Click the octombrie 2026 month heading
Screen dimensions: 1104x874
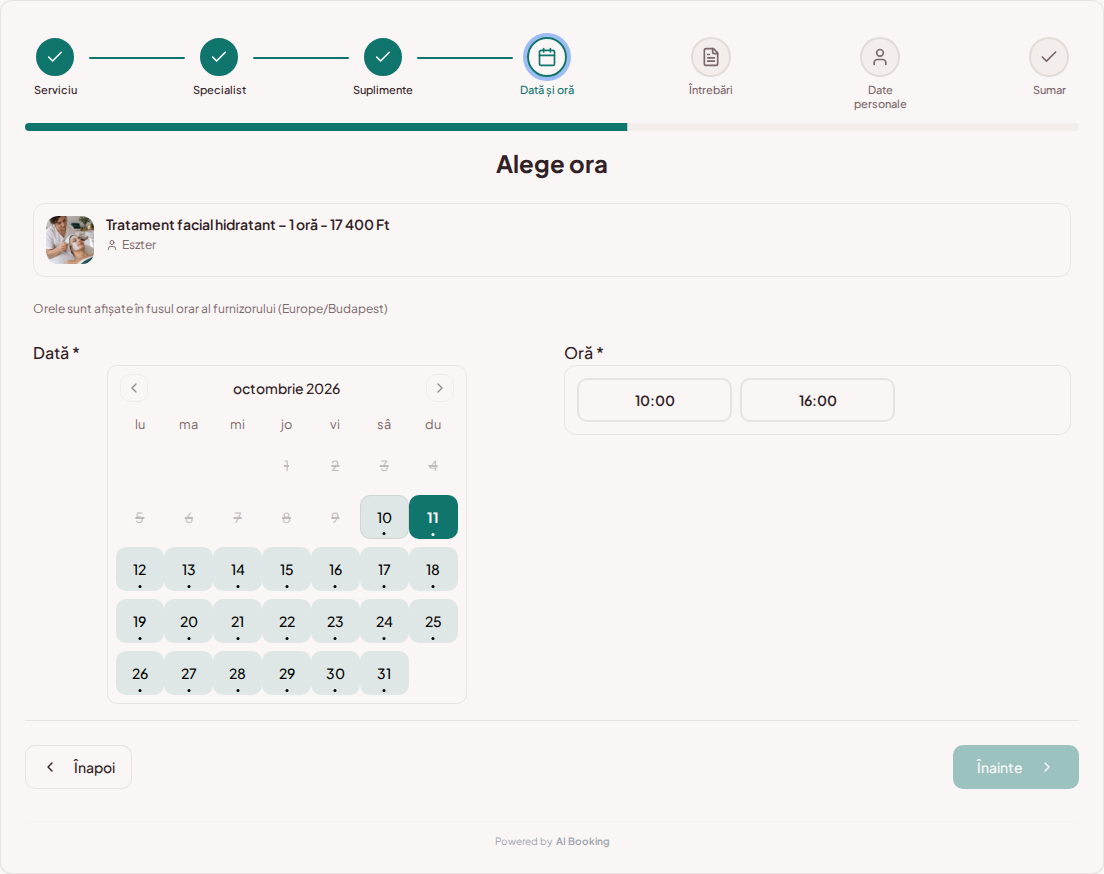click(x=287, y=389)
